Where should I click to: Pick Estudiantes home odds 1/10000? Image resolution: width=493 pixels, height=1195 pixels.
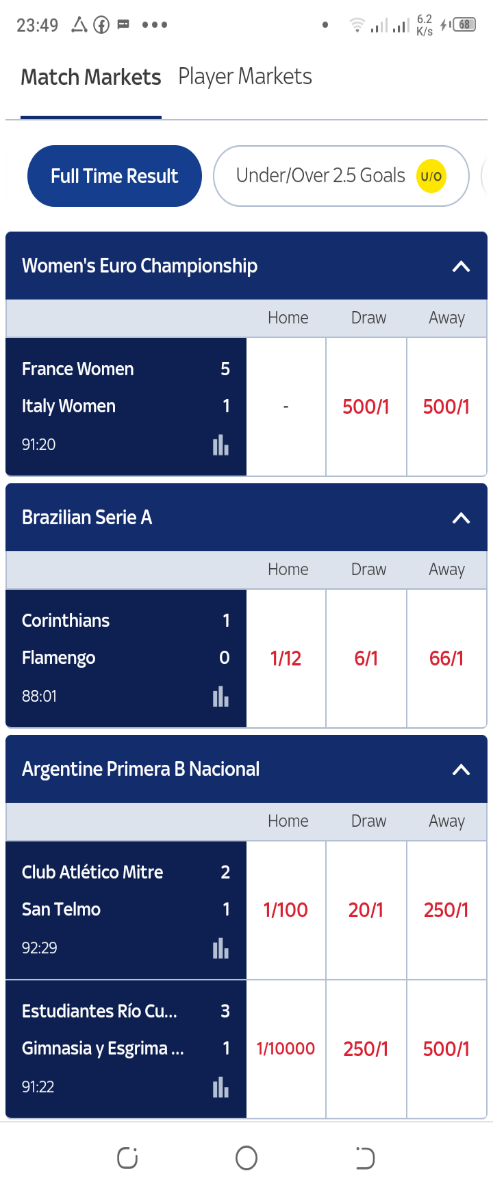point(286,1049)
